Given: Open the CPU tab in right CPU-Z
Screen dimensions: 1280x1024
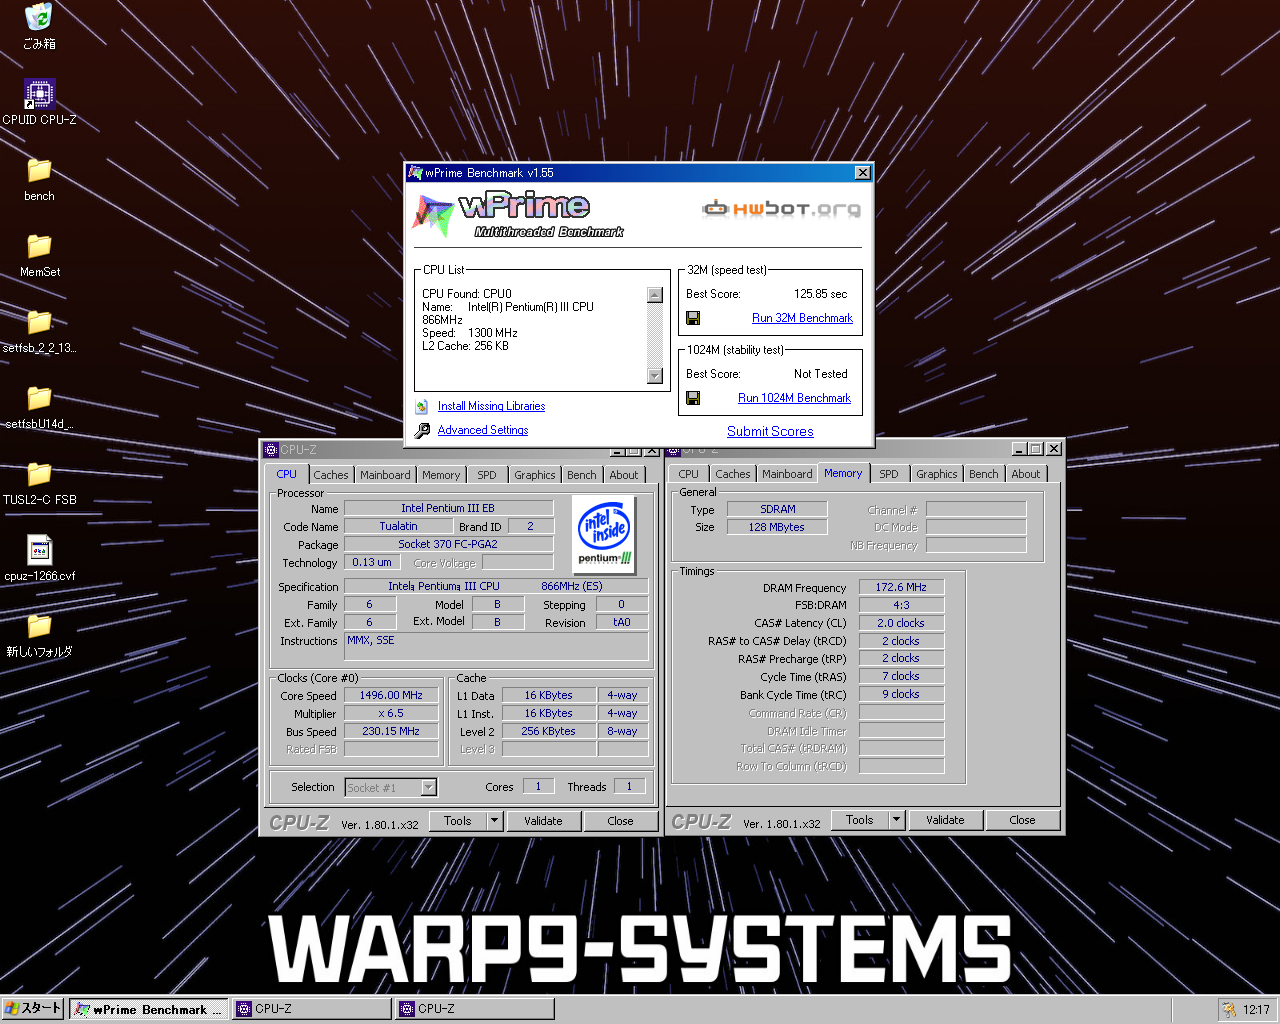Looking at the screenshot, I should click(689, 474).
